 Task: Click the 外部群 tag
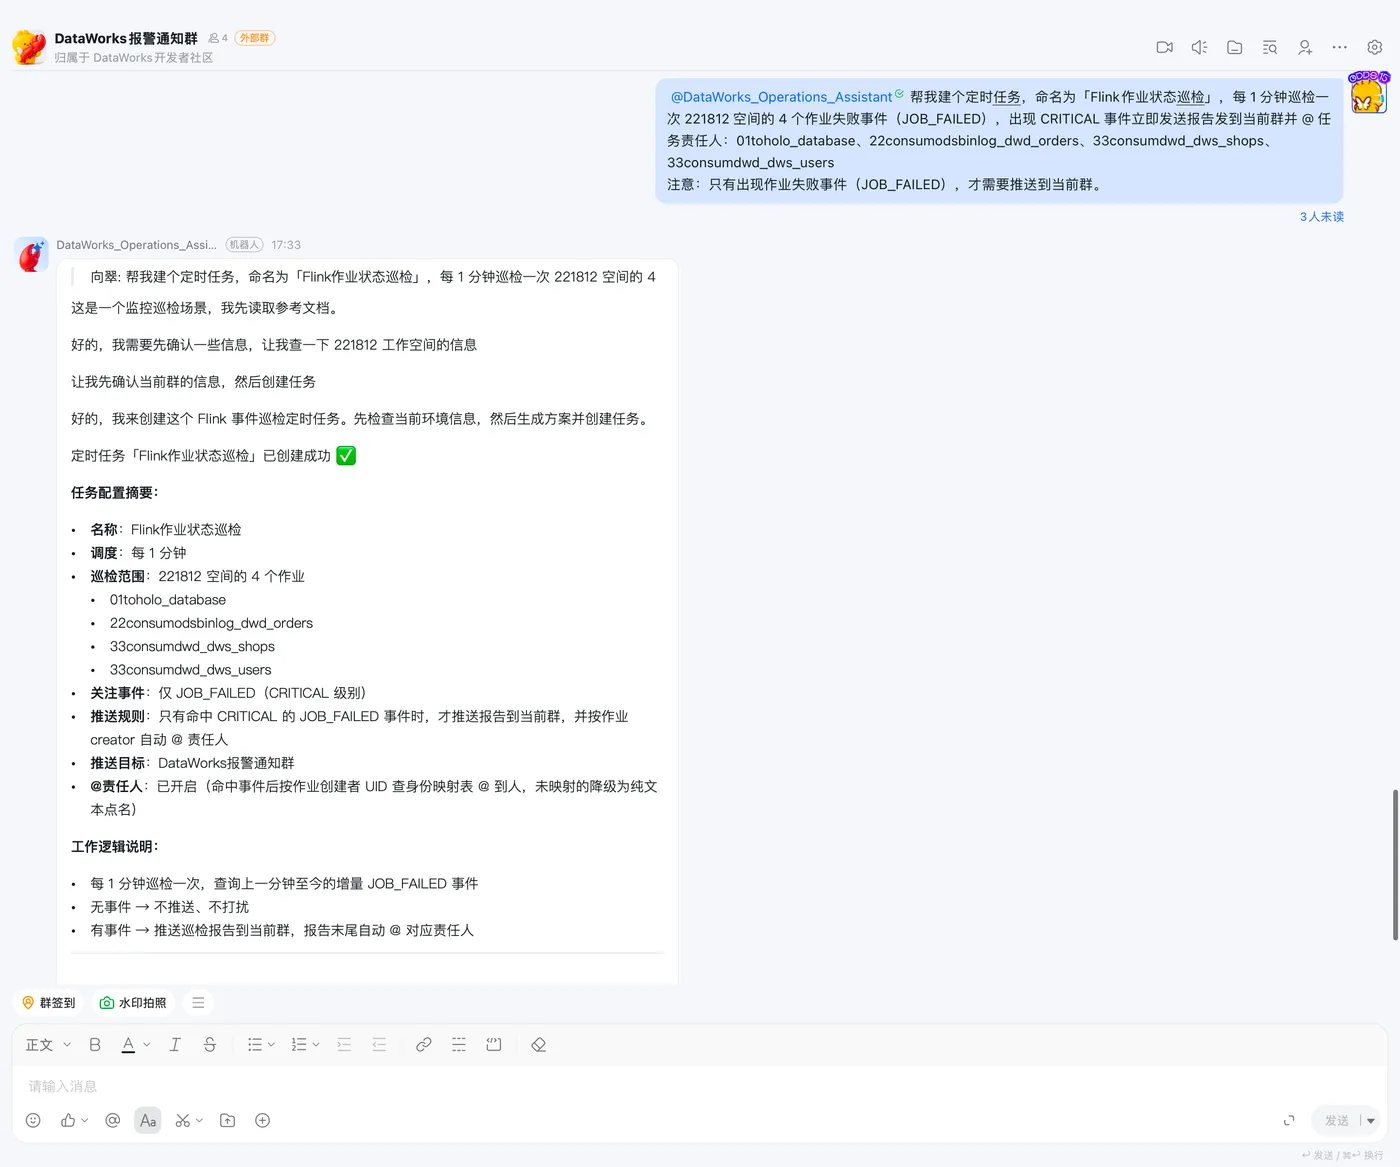pos(255,38)
